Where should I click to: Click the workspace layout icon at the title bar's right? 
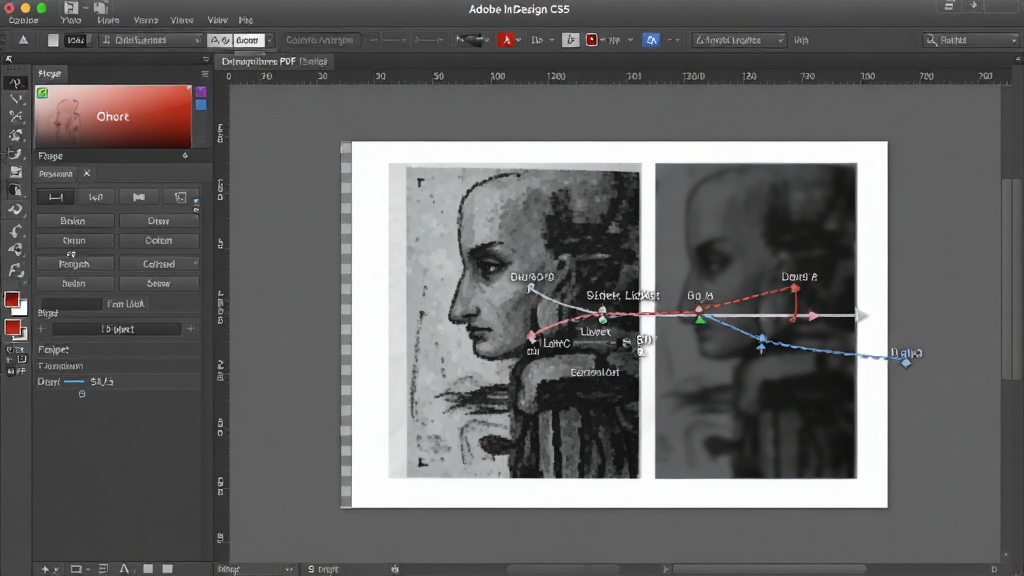click(x=949, y=6)
